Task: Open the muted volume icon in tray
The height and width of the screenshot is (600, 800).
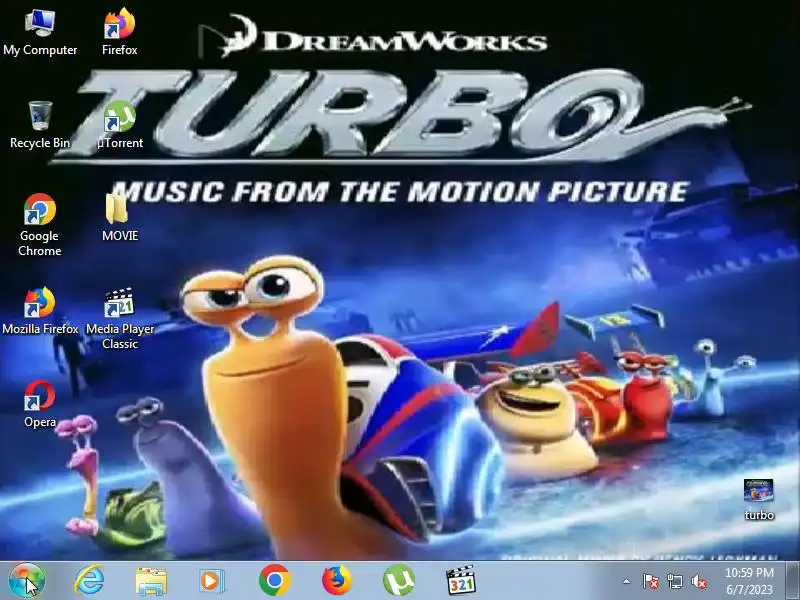Action: tap(699, 582)
